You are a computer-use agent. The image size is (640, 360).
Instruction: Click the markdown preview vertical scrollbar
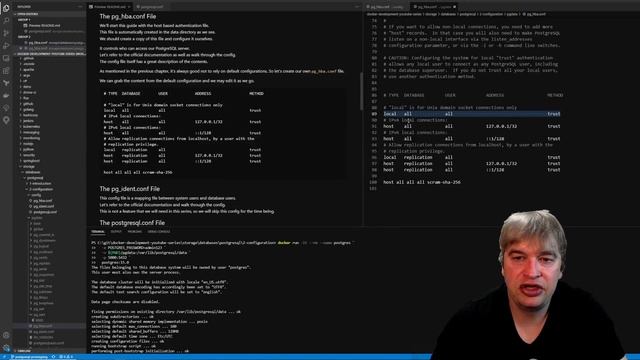point(361,91)
